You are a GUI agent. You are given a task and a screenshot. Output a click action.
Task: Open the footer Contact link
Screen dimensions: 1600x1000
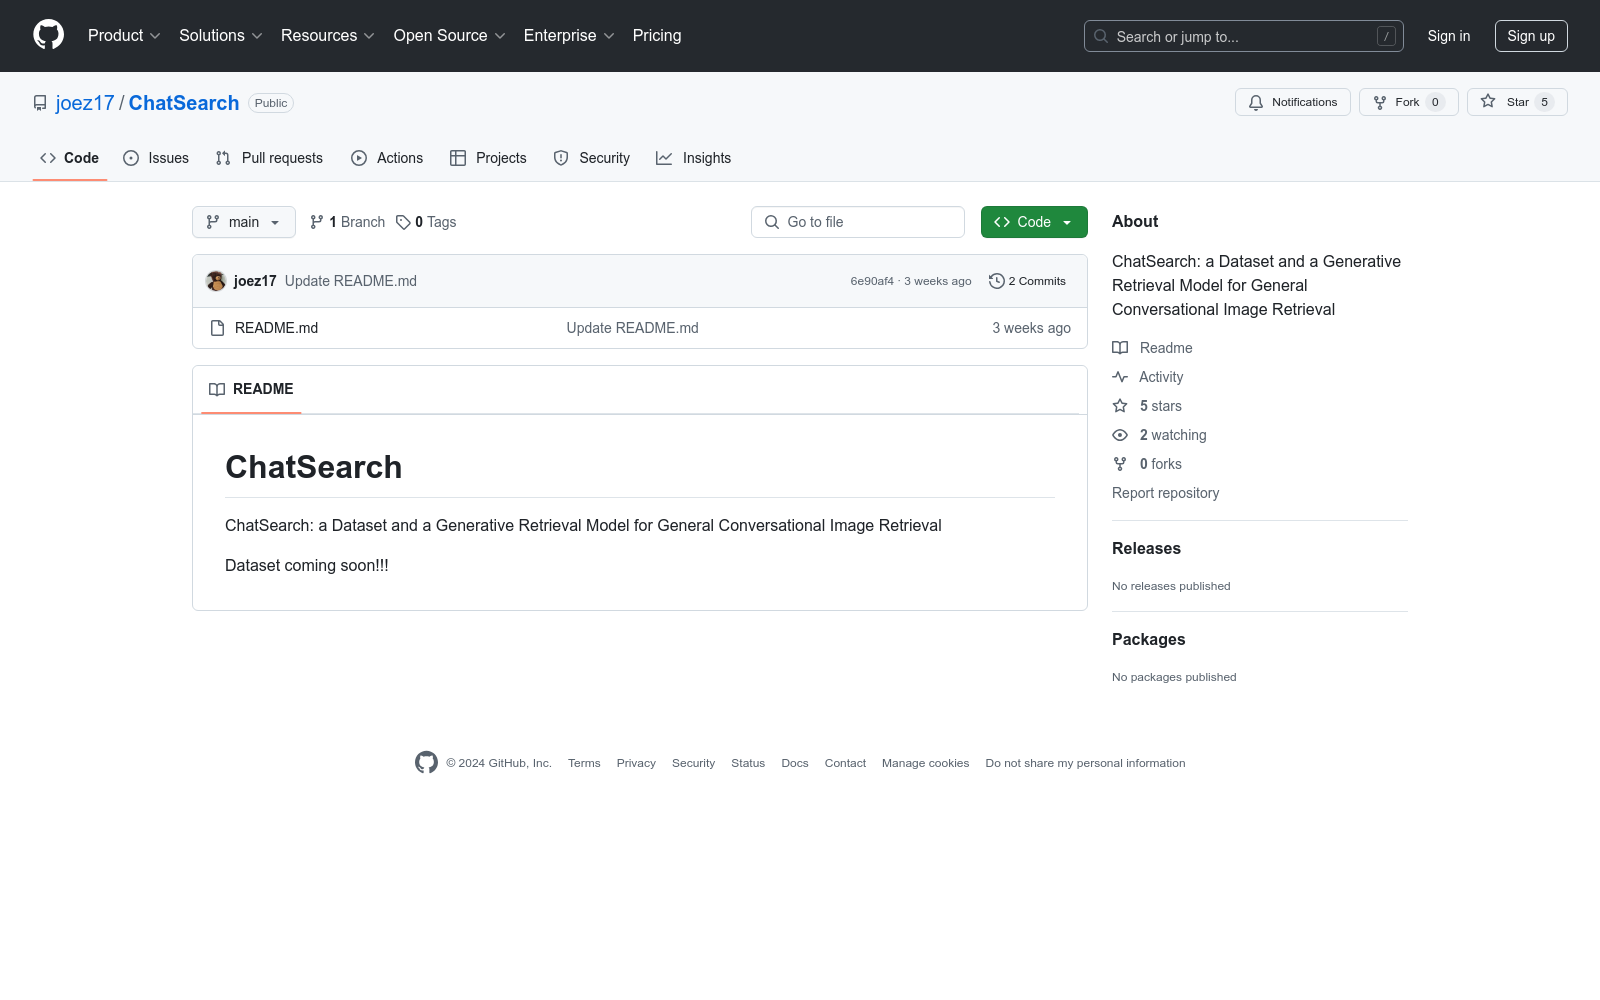click(x=845, y=763)
